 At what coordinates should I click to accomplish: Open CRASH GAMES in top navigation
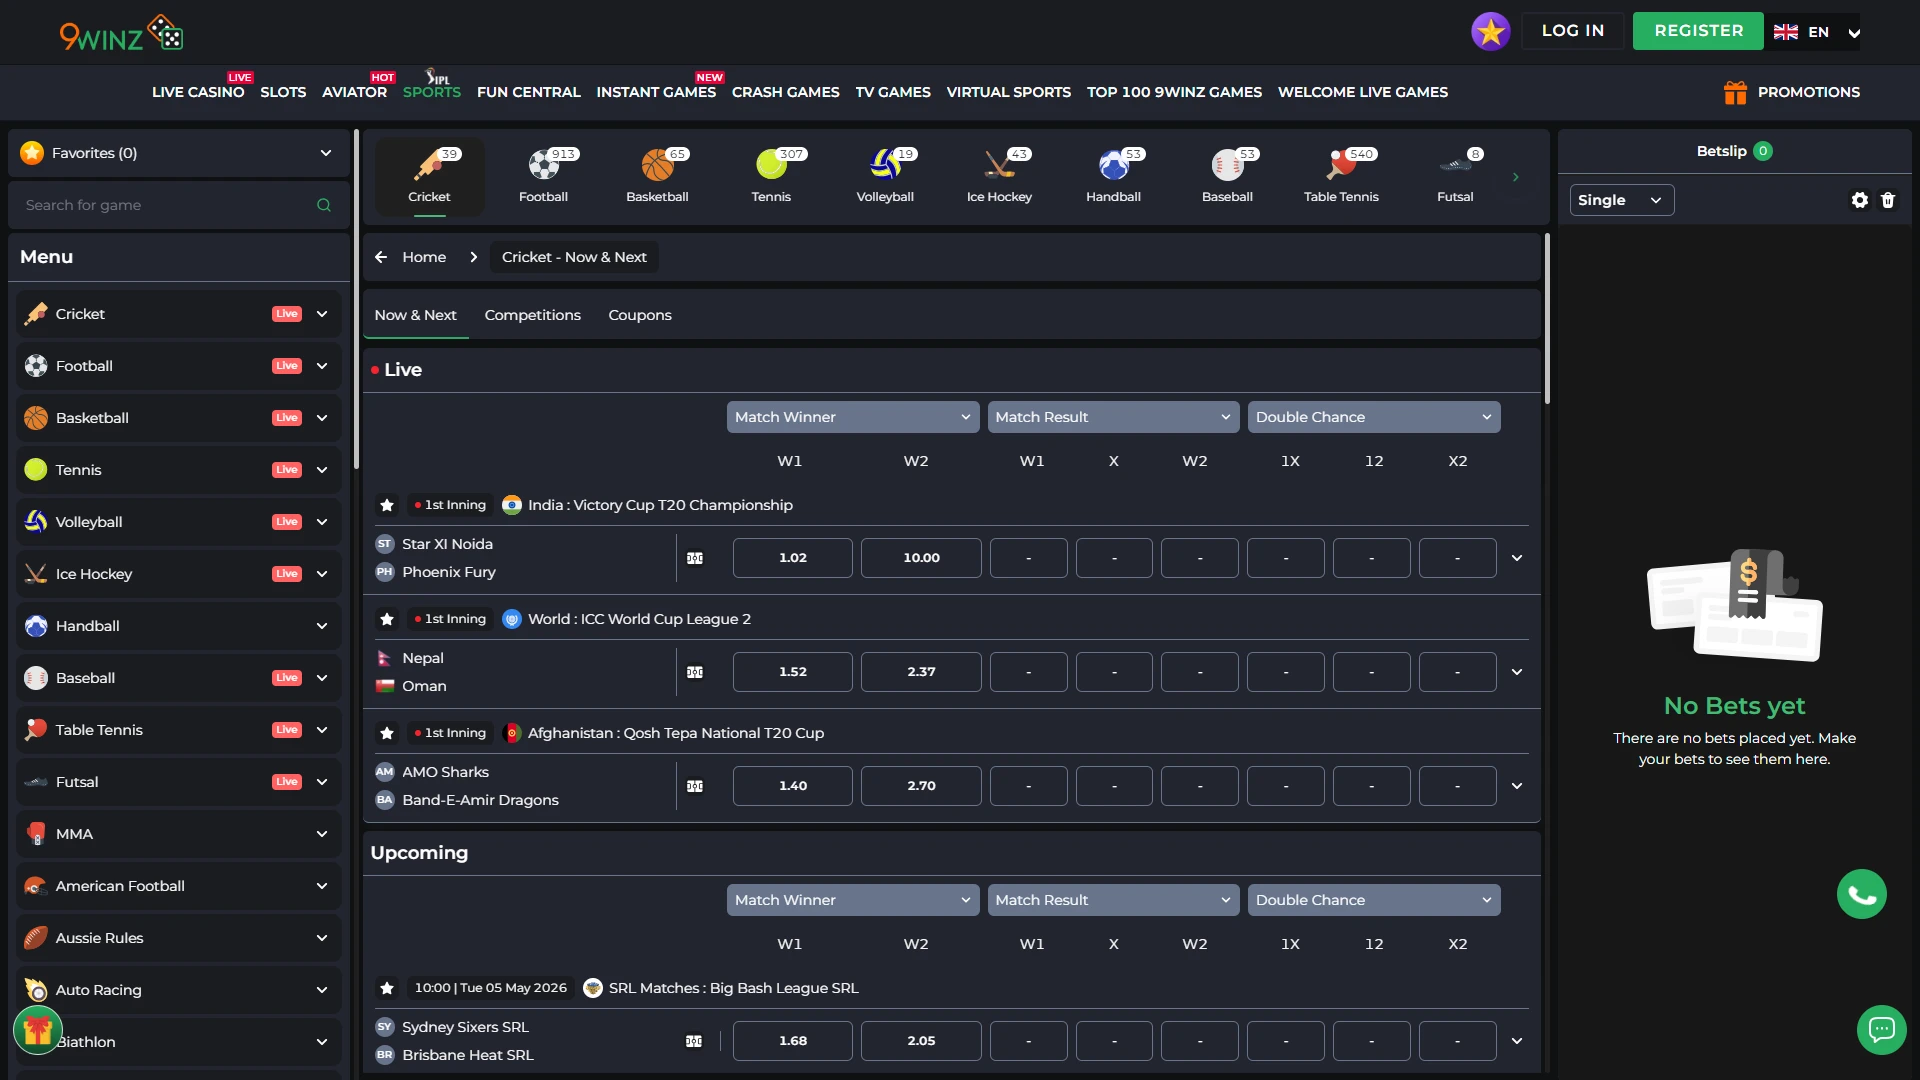(x=785, y=92)
